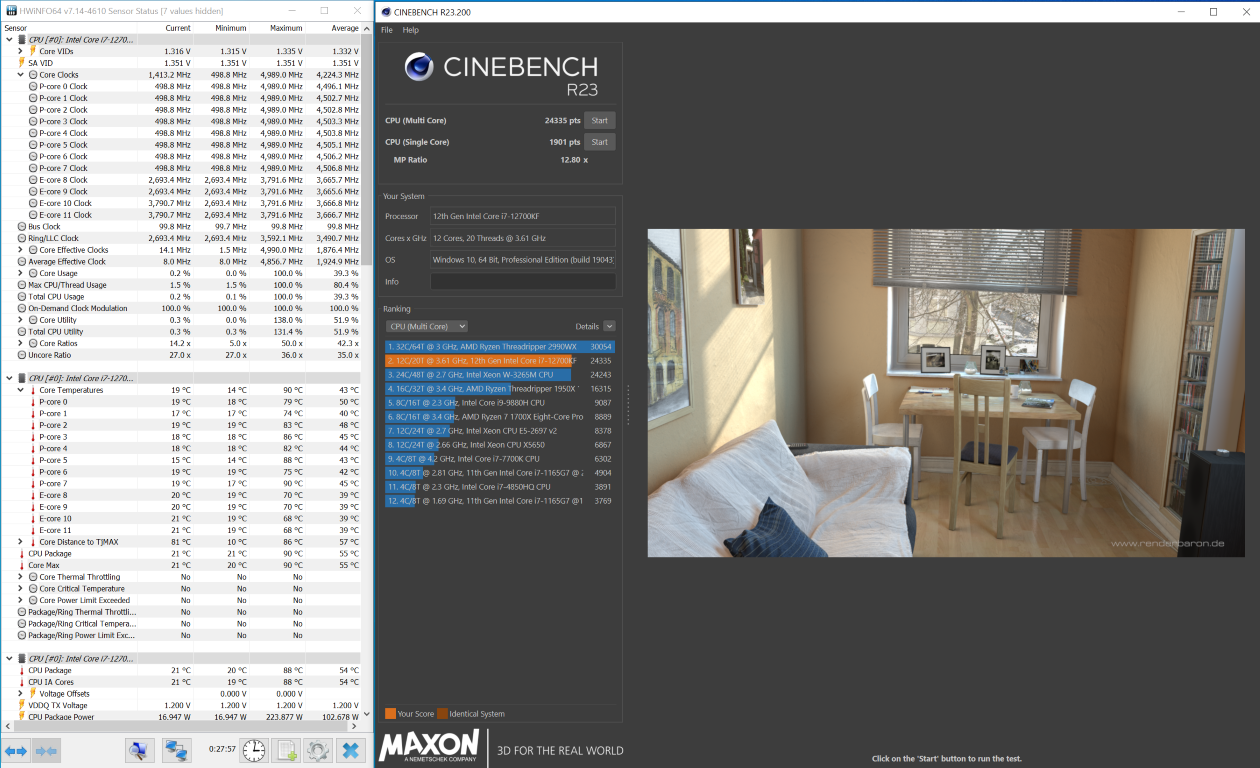Image resolution: width=1260 pixels, height=768 pixels.
Task: Close HWiNFO sensors with blue X icon
Action: pyautogui.click(x=350, y=750)
